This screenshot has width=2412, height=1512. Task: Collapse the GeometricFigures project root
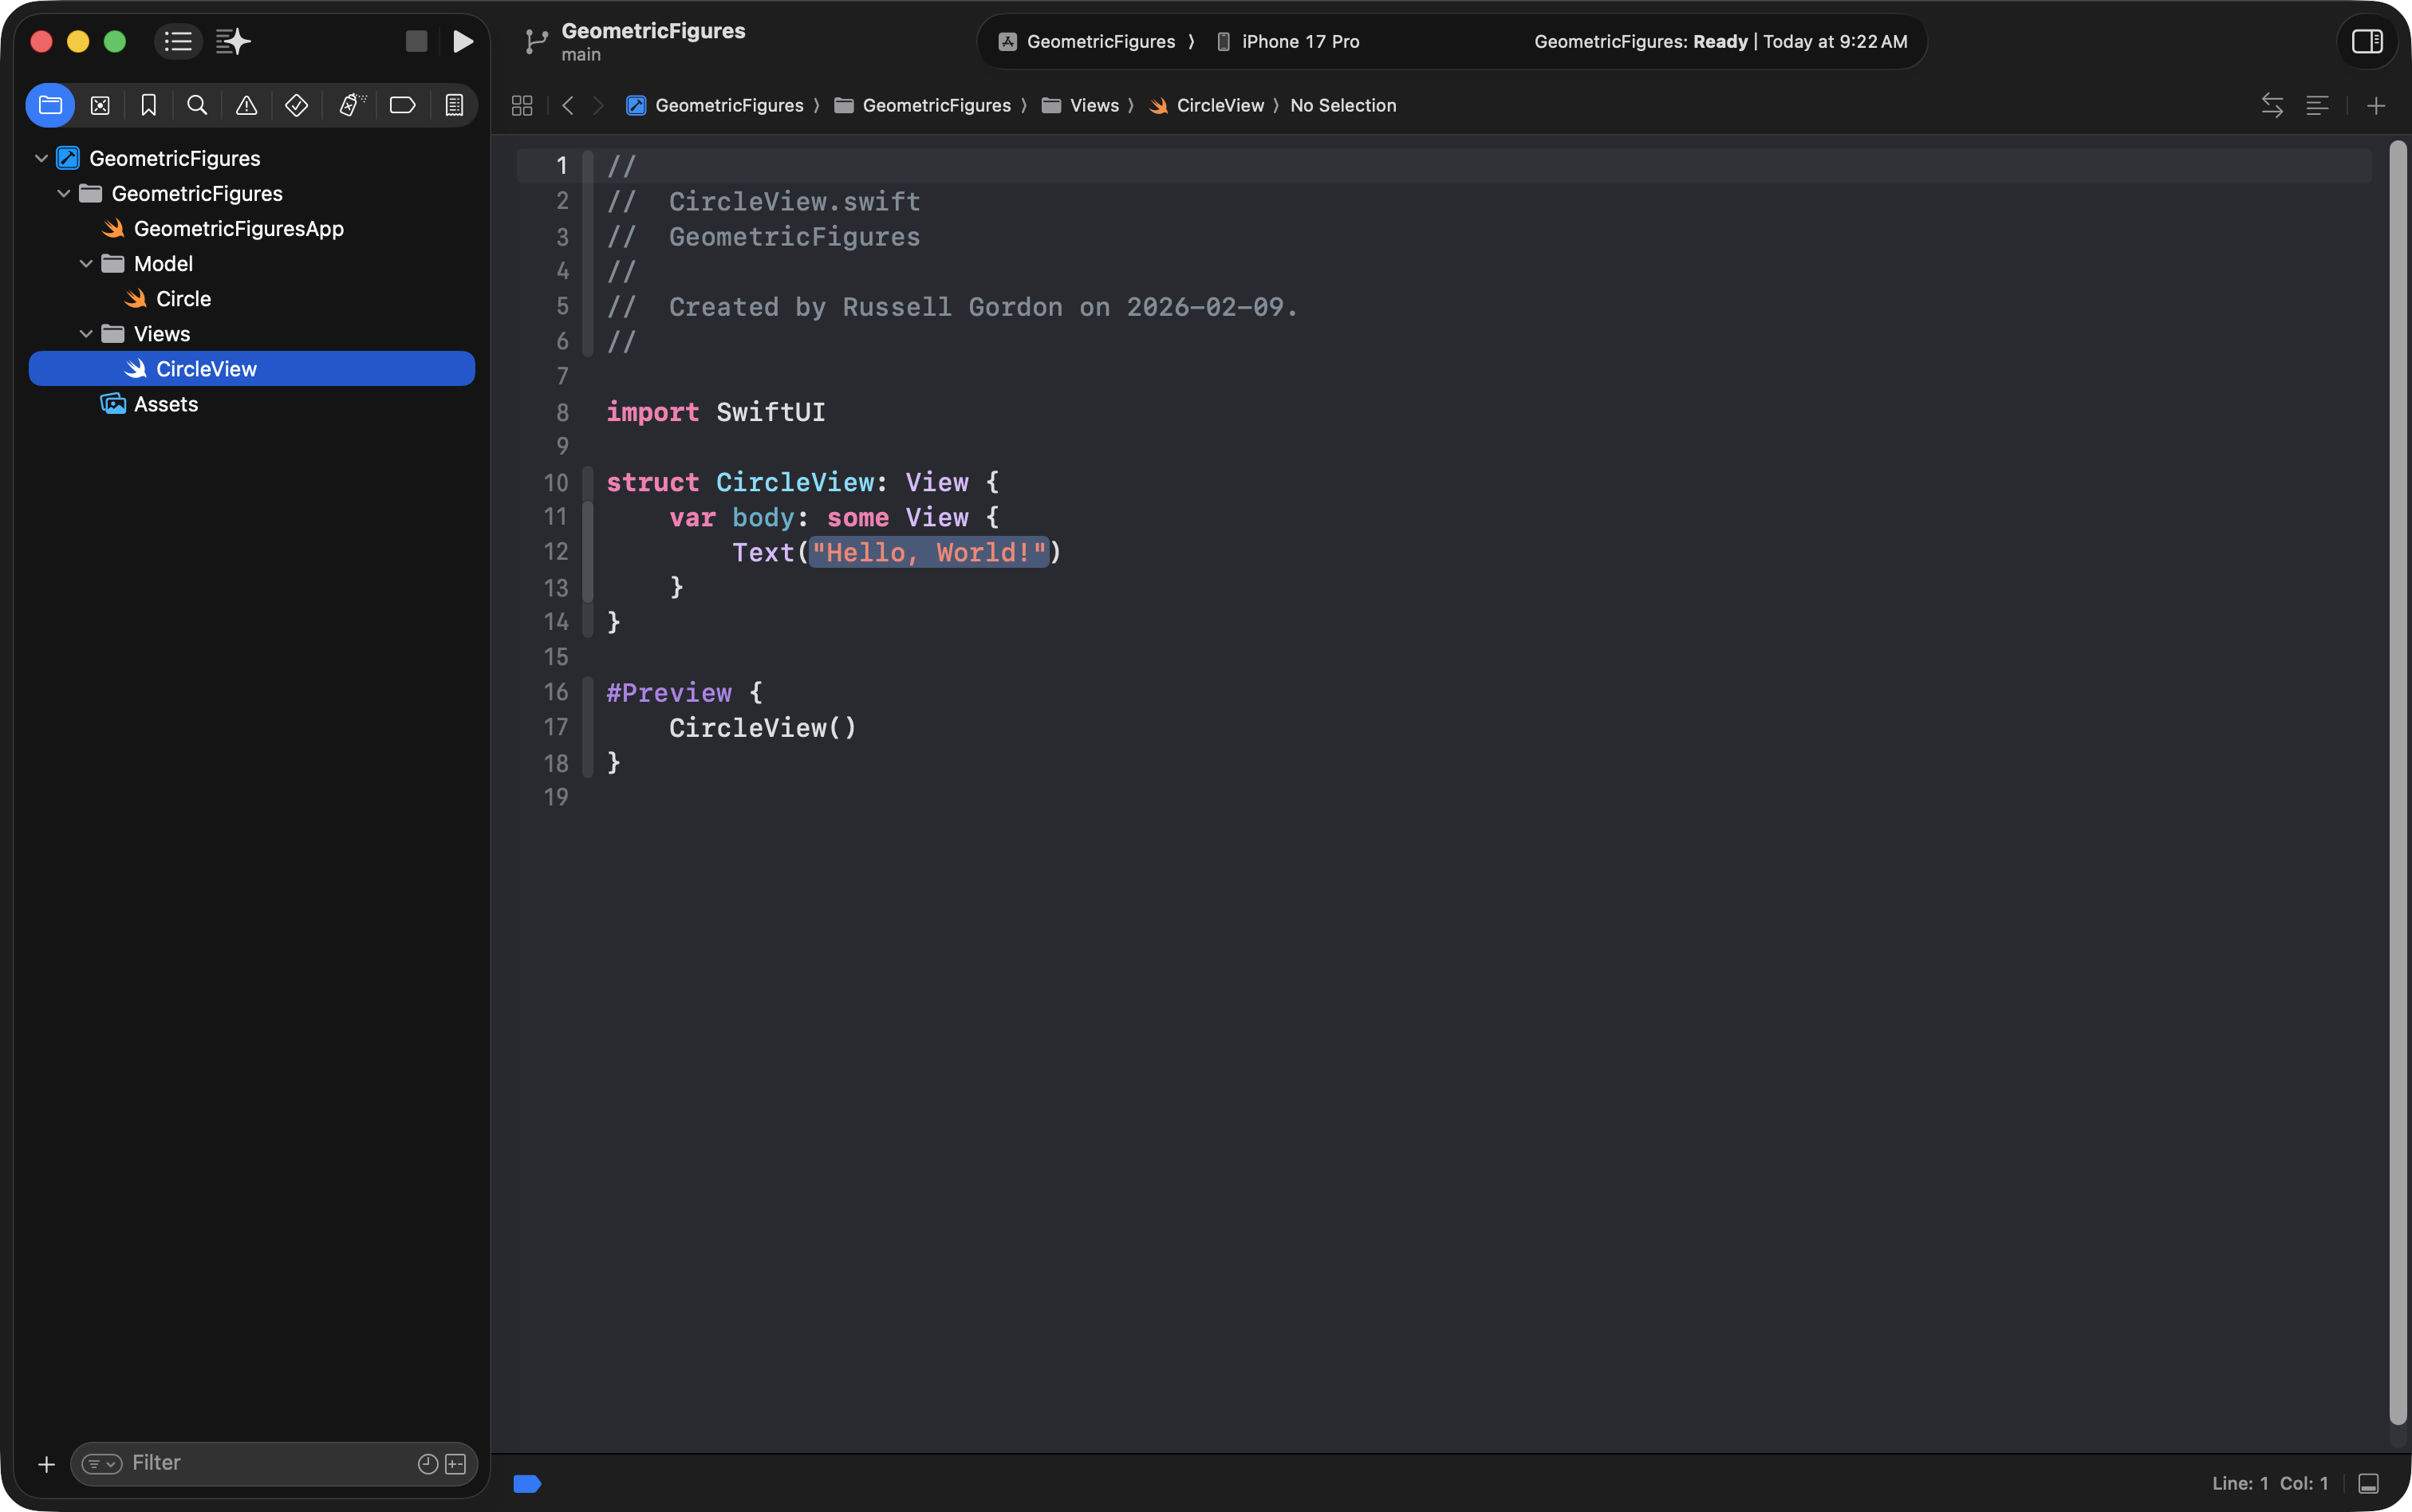click(x=41, y=158)
